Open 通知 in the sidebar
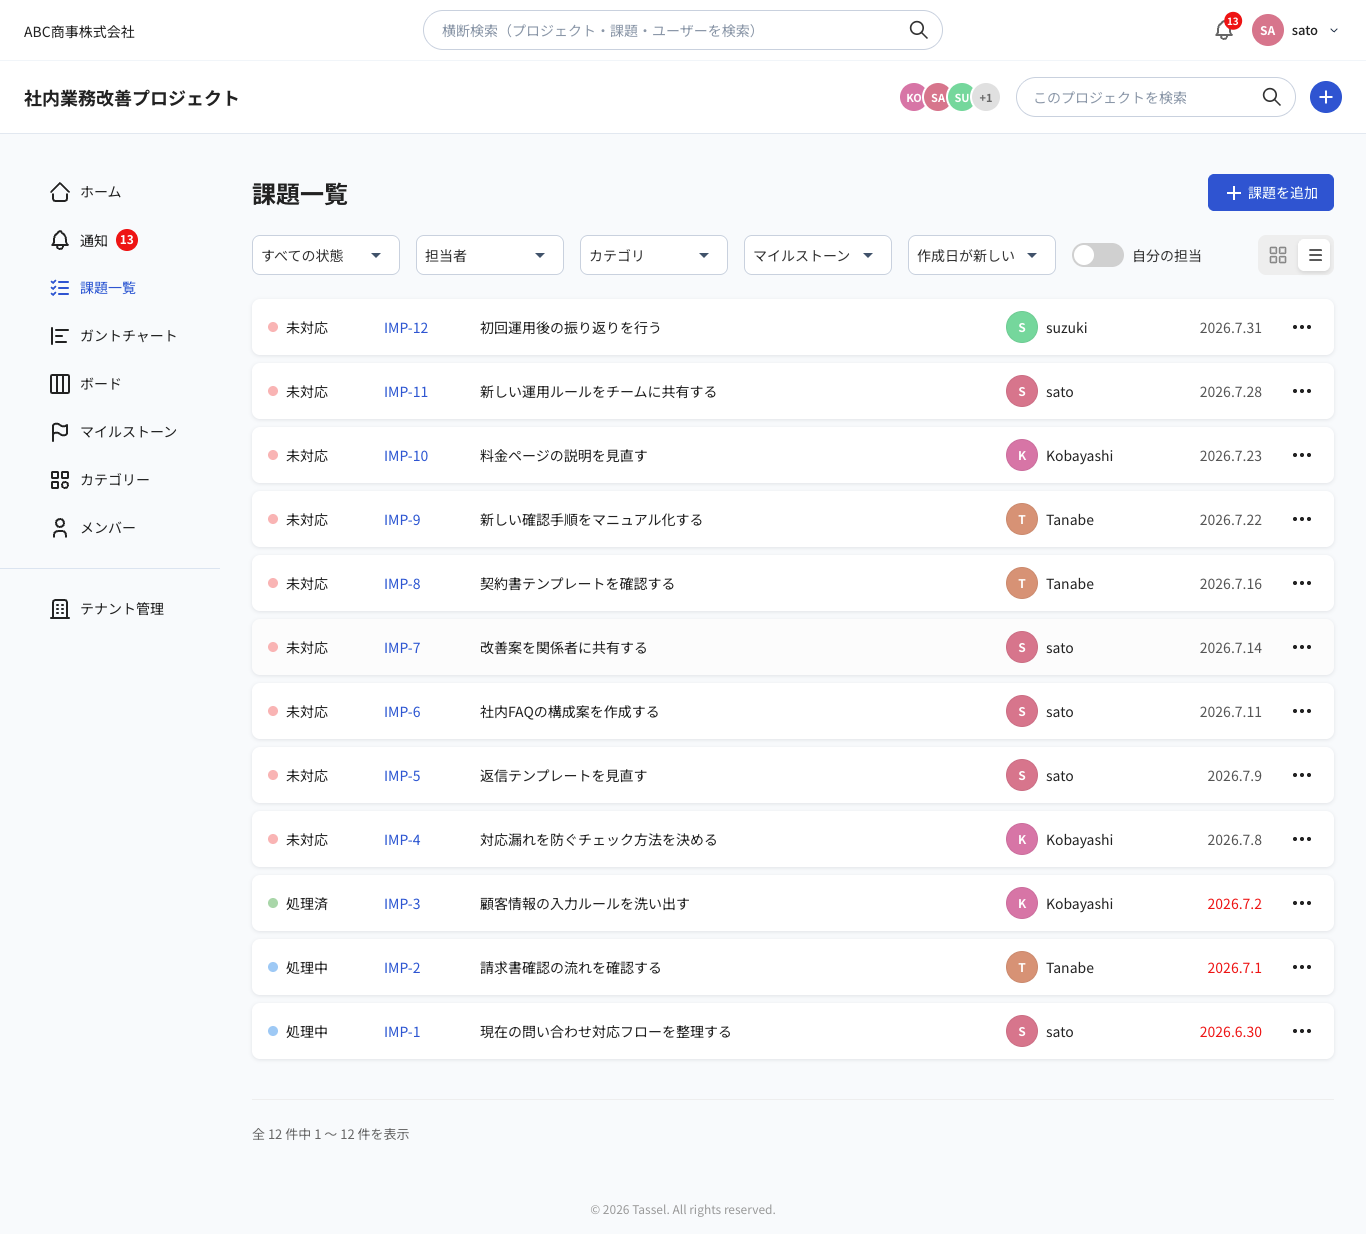The image size is (1366, 1234). 94,240
